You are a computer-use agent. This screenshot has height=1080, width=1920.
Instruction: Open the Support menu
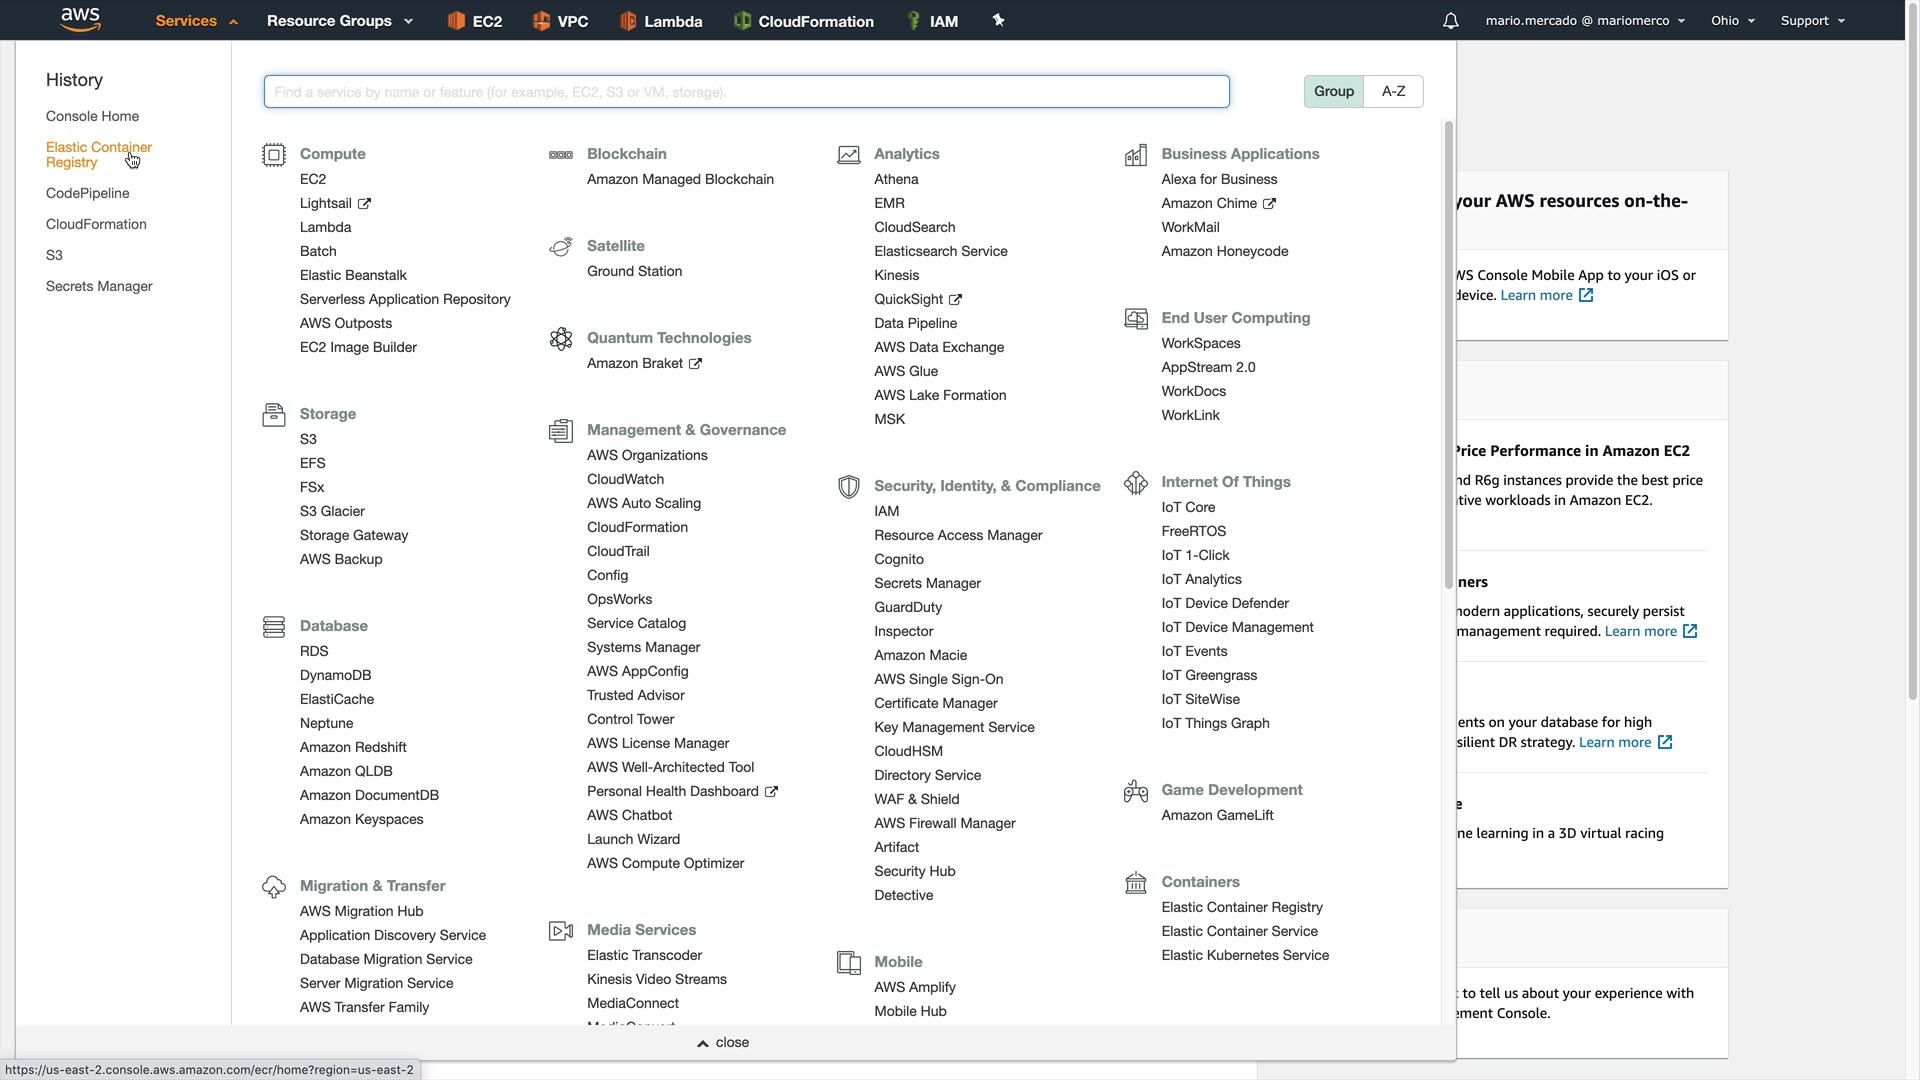[1812, 21]
